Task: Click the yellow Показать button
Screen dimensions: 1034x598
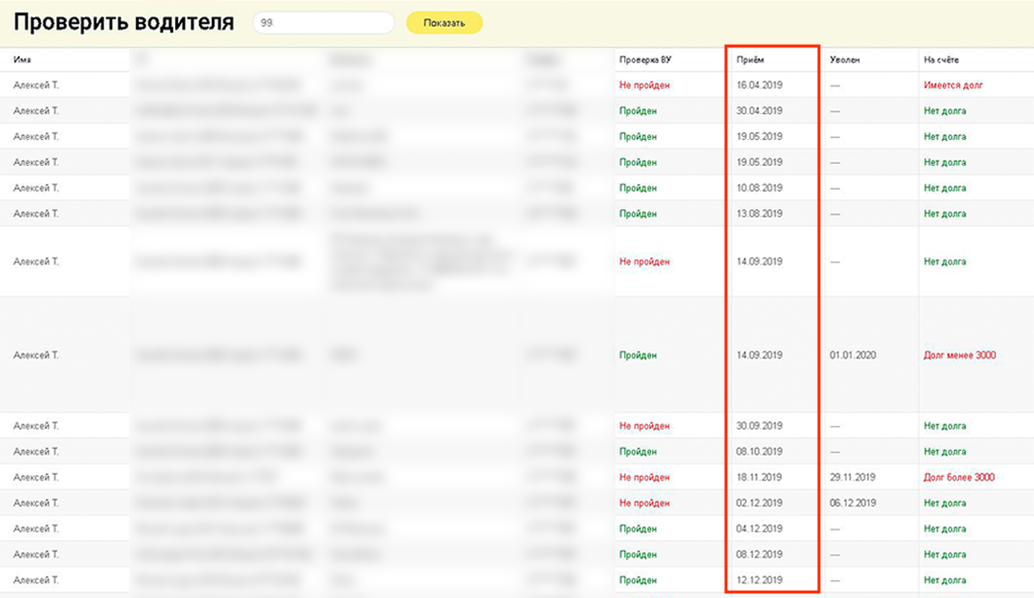Action: (444, 23)
